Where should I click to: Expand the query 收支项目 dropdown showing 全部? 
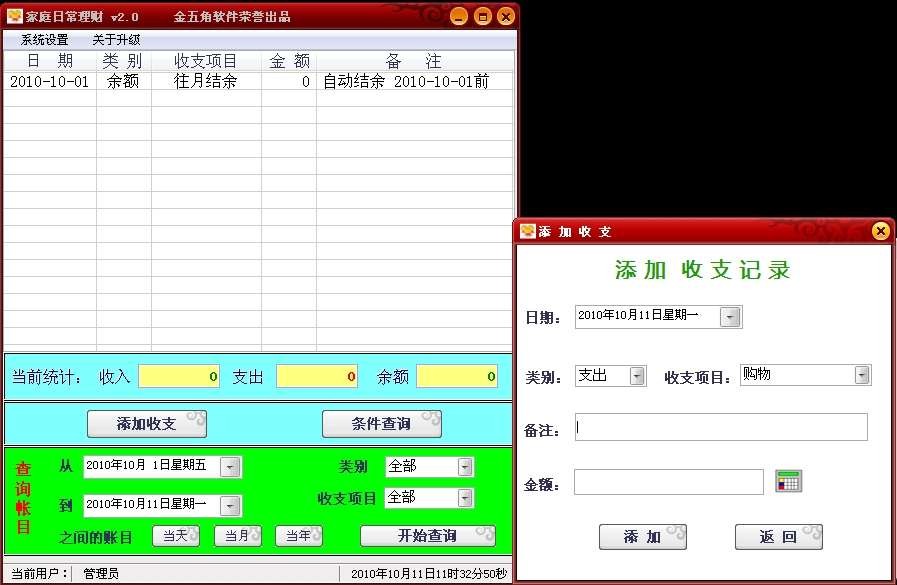coord(465,498)
